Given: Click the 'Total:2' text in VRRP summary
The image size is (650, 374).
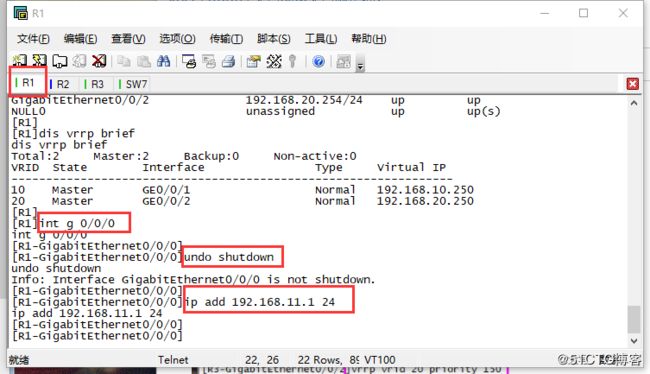Looking at the screenshot, I should point(35,156).
